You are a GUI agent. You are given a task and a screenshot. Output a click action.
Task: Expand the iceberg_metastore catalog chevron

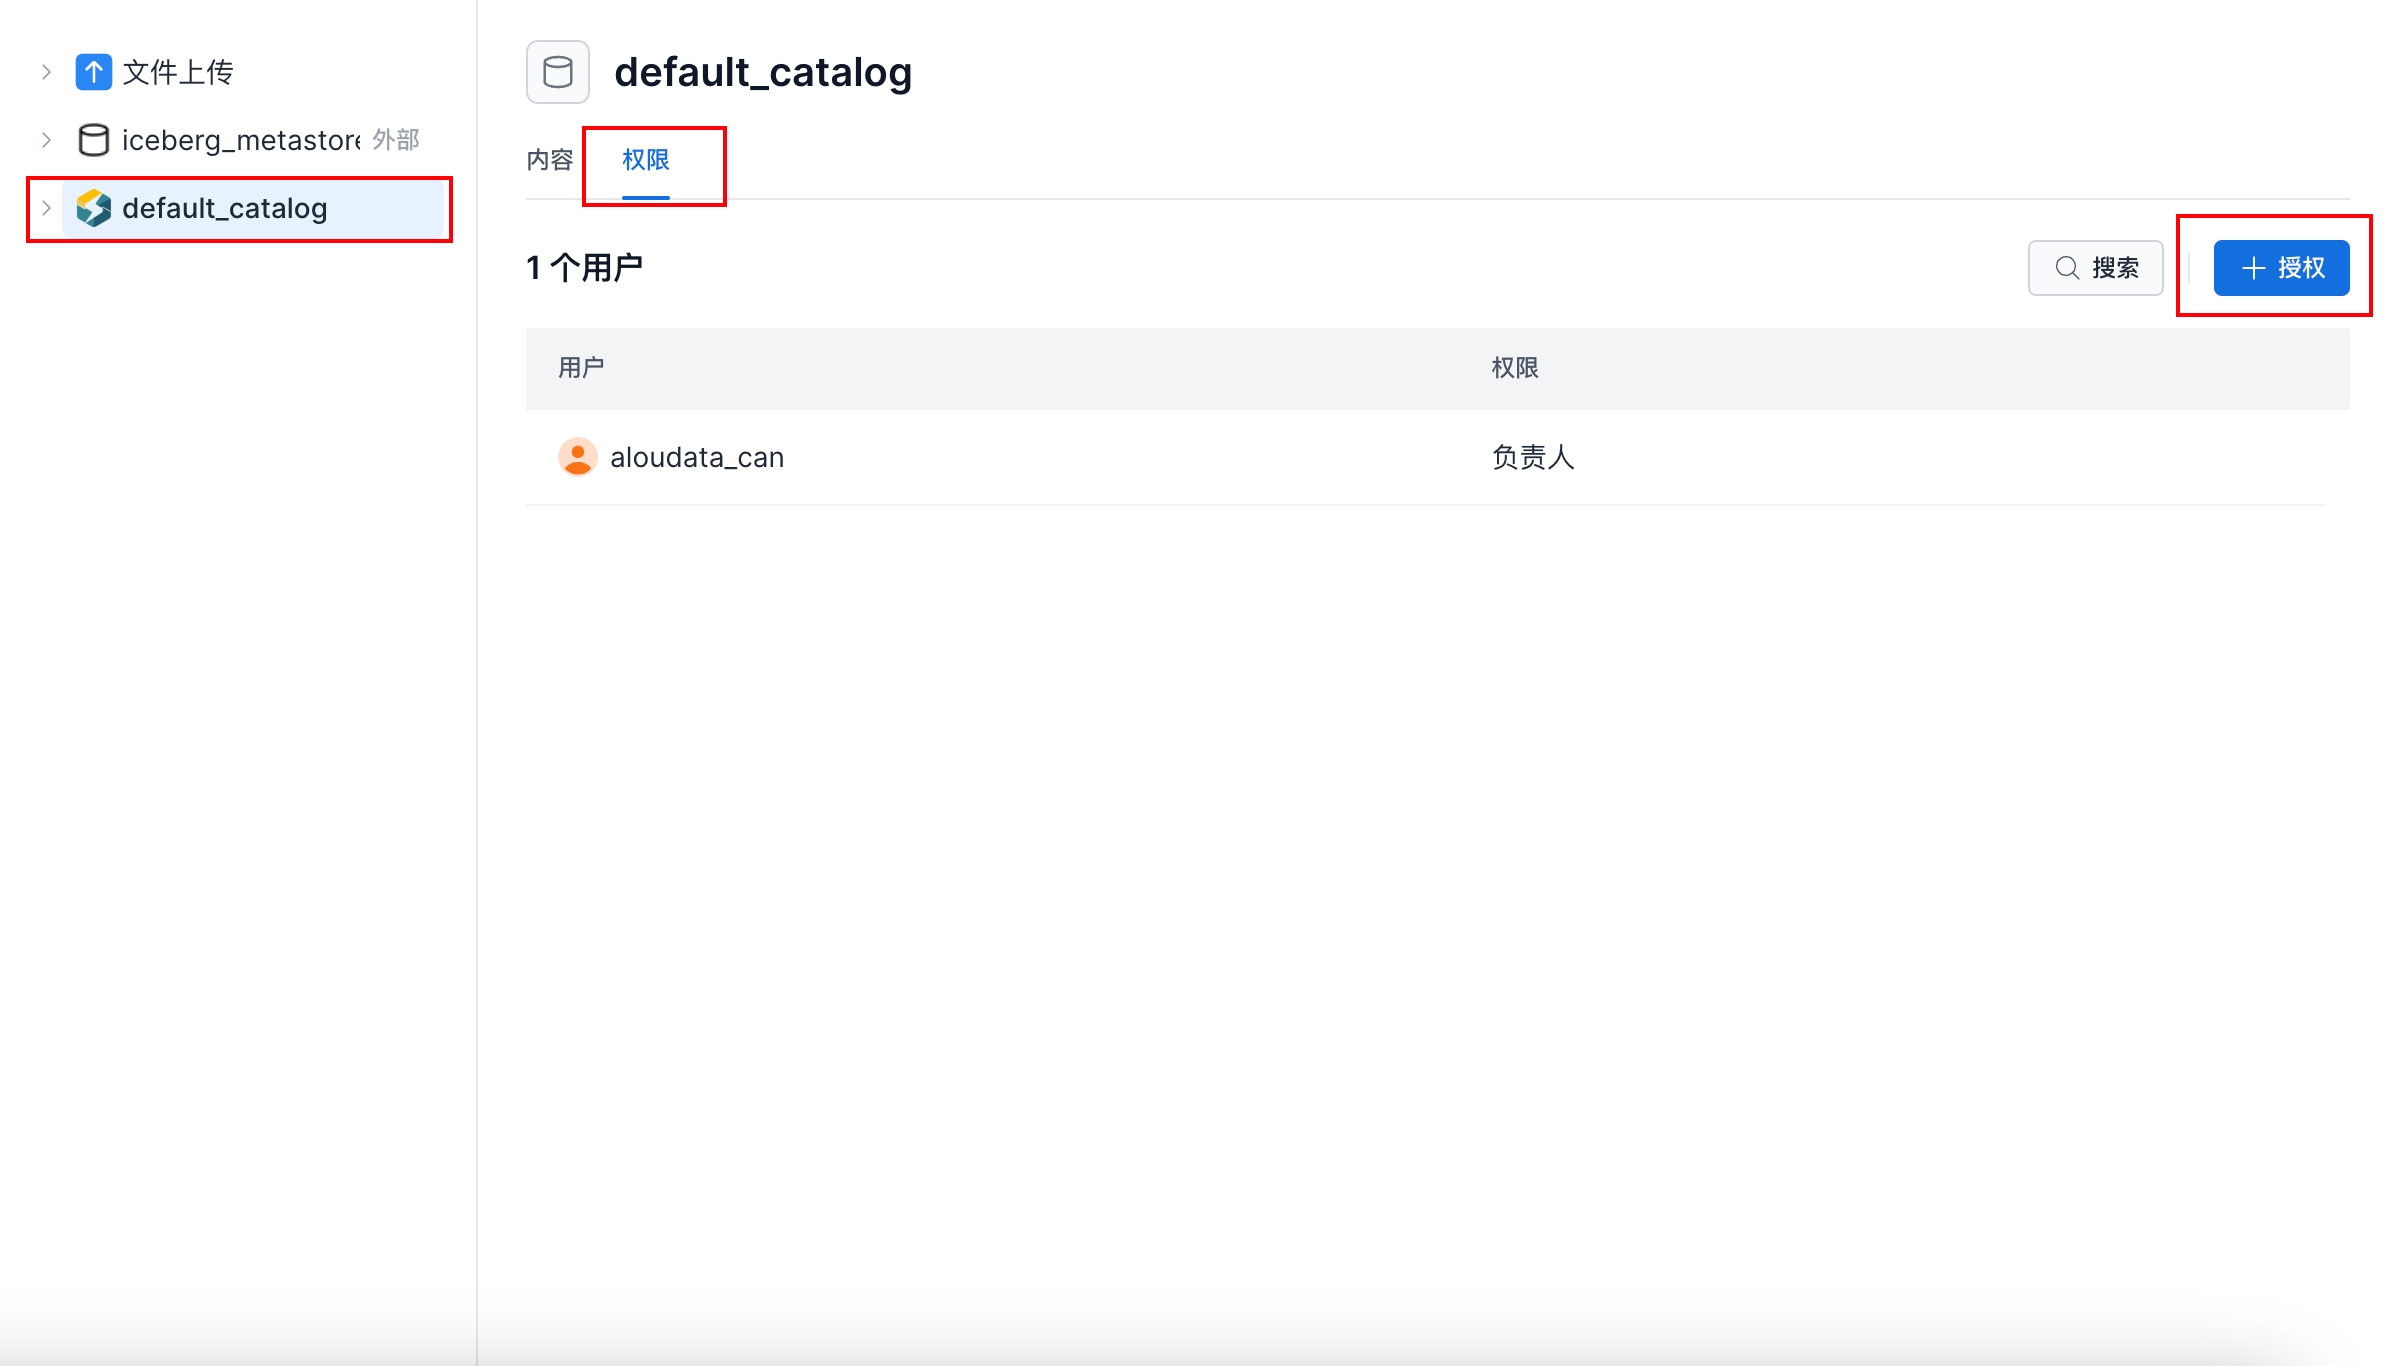coord(46,140)
